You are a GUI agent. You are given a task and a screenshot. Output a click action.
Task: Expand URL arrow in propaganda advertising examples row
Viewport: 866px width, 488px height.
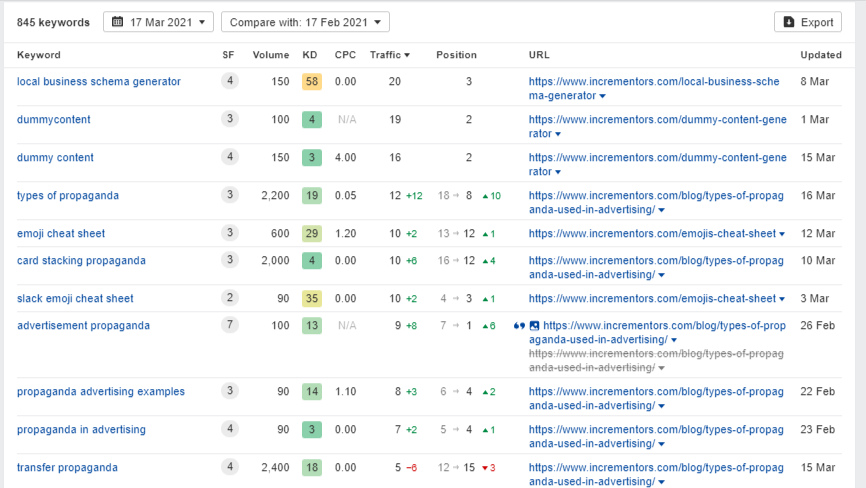[662, 406]
